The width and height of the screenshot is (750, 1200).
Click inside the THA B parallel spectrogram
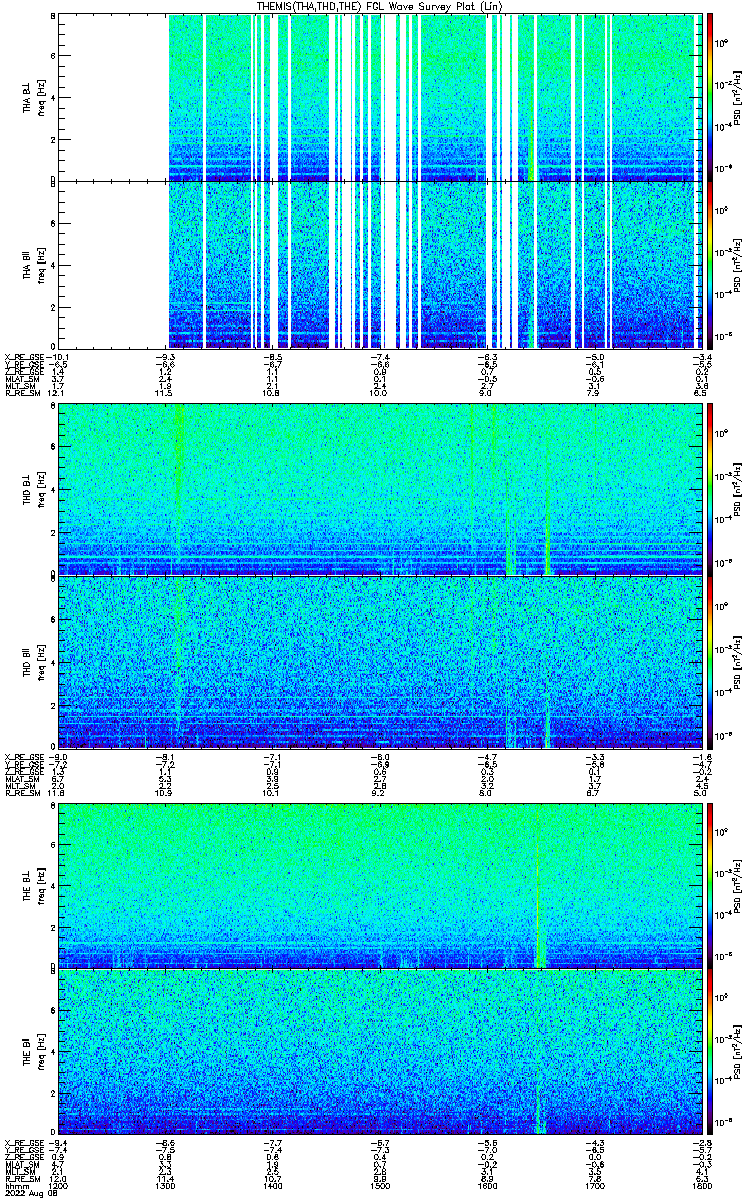(380, 264)
